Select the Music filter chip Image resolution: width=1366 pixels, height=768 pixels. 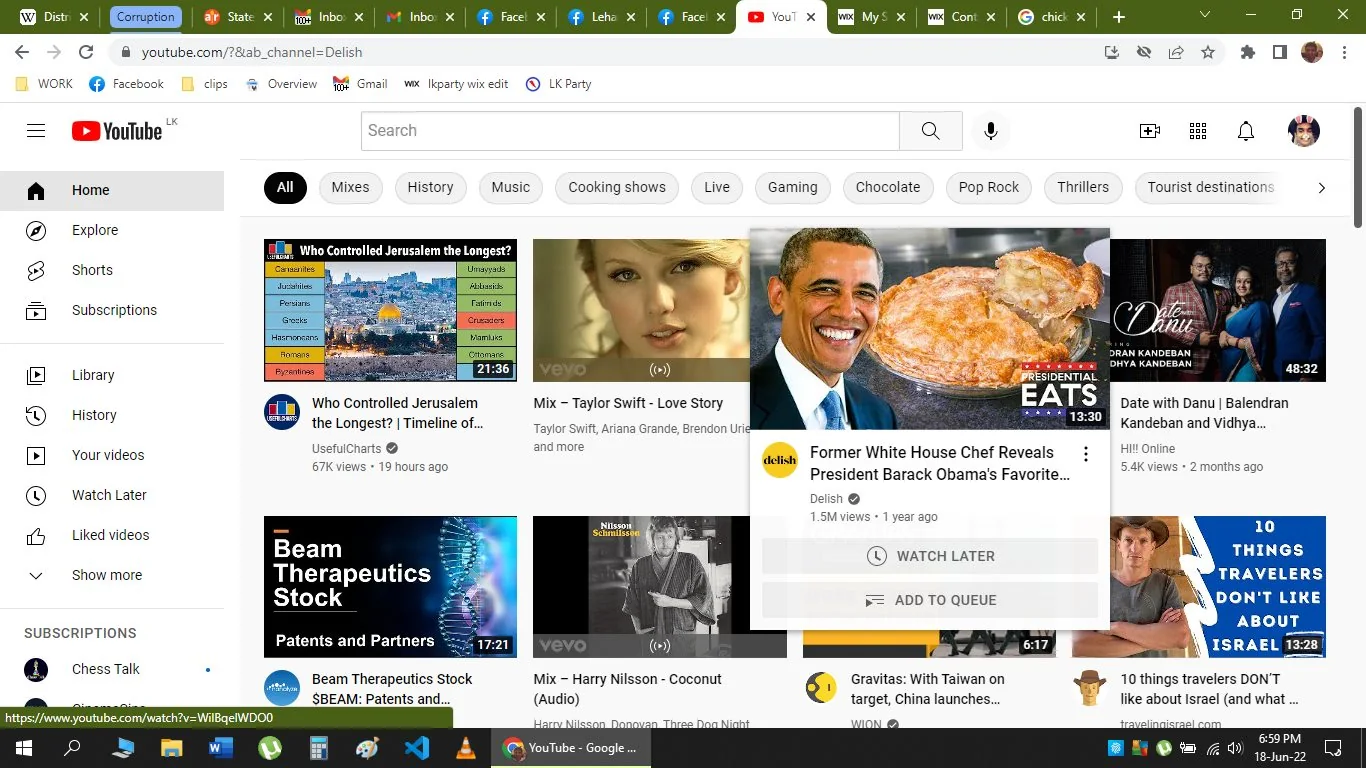click(510, 187)
